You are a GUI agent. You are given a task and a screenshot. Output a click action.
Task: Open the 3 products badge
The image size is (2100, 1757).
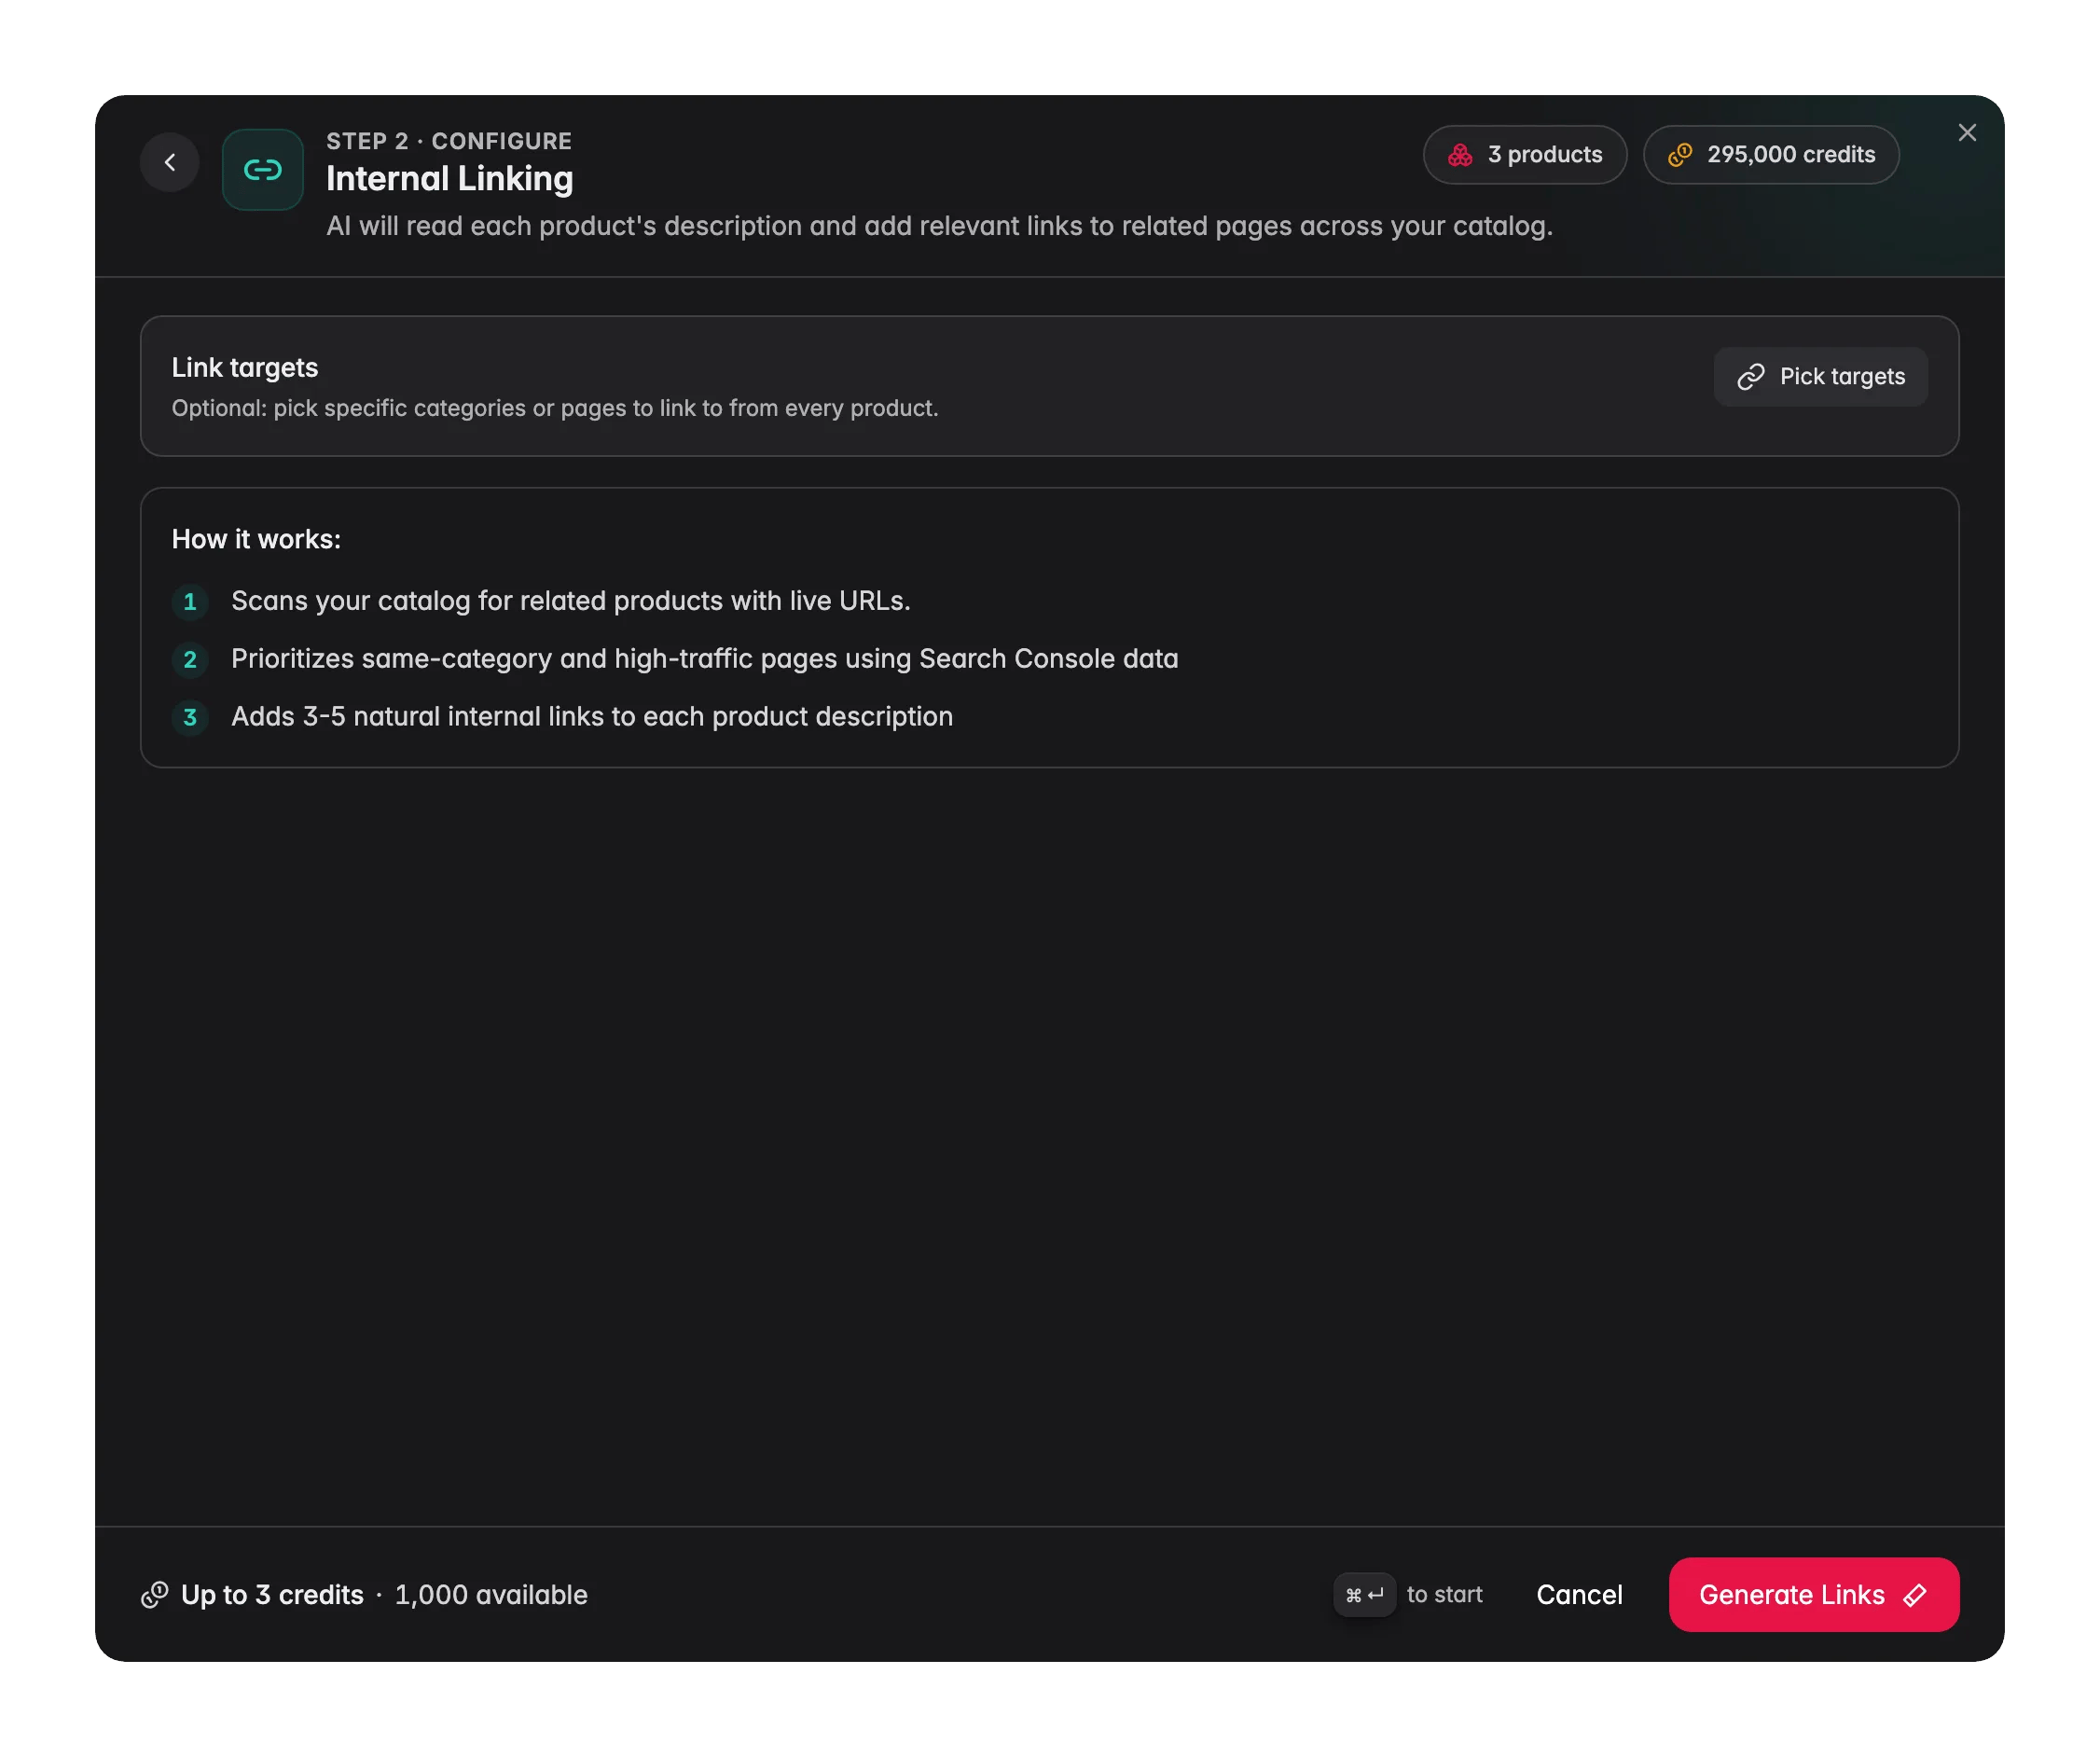[x=1525, y=155]
